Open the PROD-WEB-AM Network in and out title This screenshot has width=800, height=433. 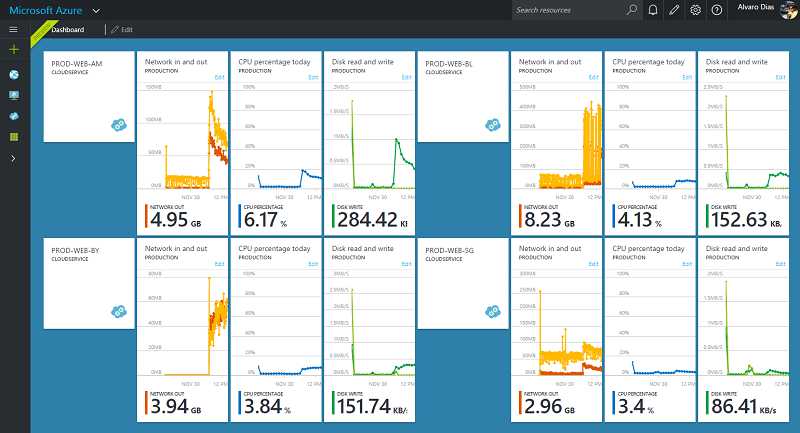tap(176, 62)
